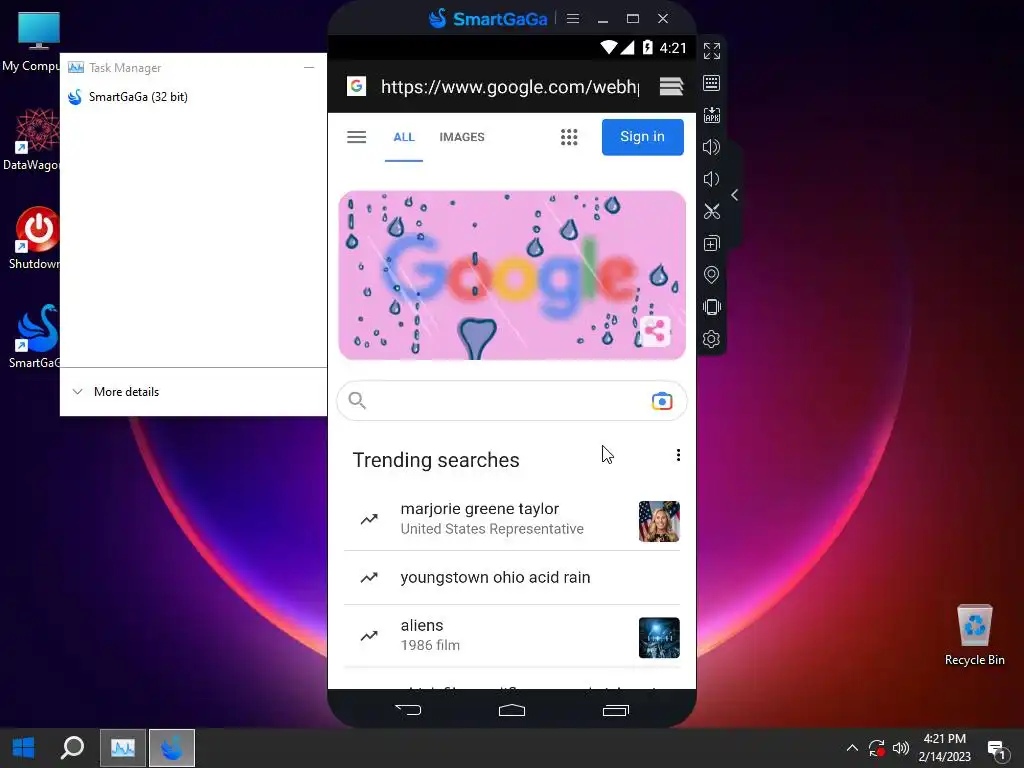The width and height of the screenshot is (1024, 768).
Task: Click the Google doodle image
Action: (512, 275)
